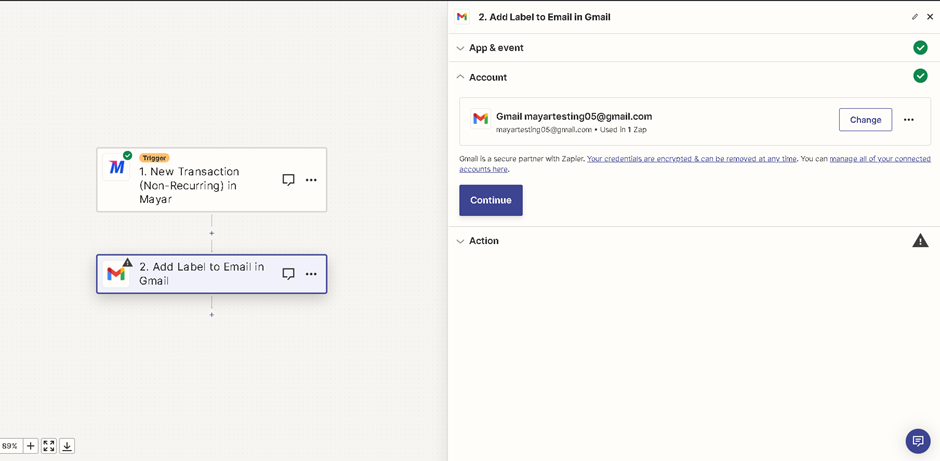Zoom in on the canvas
Viewport: 940px width, 461px height.
tap(31, 446)
